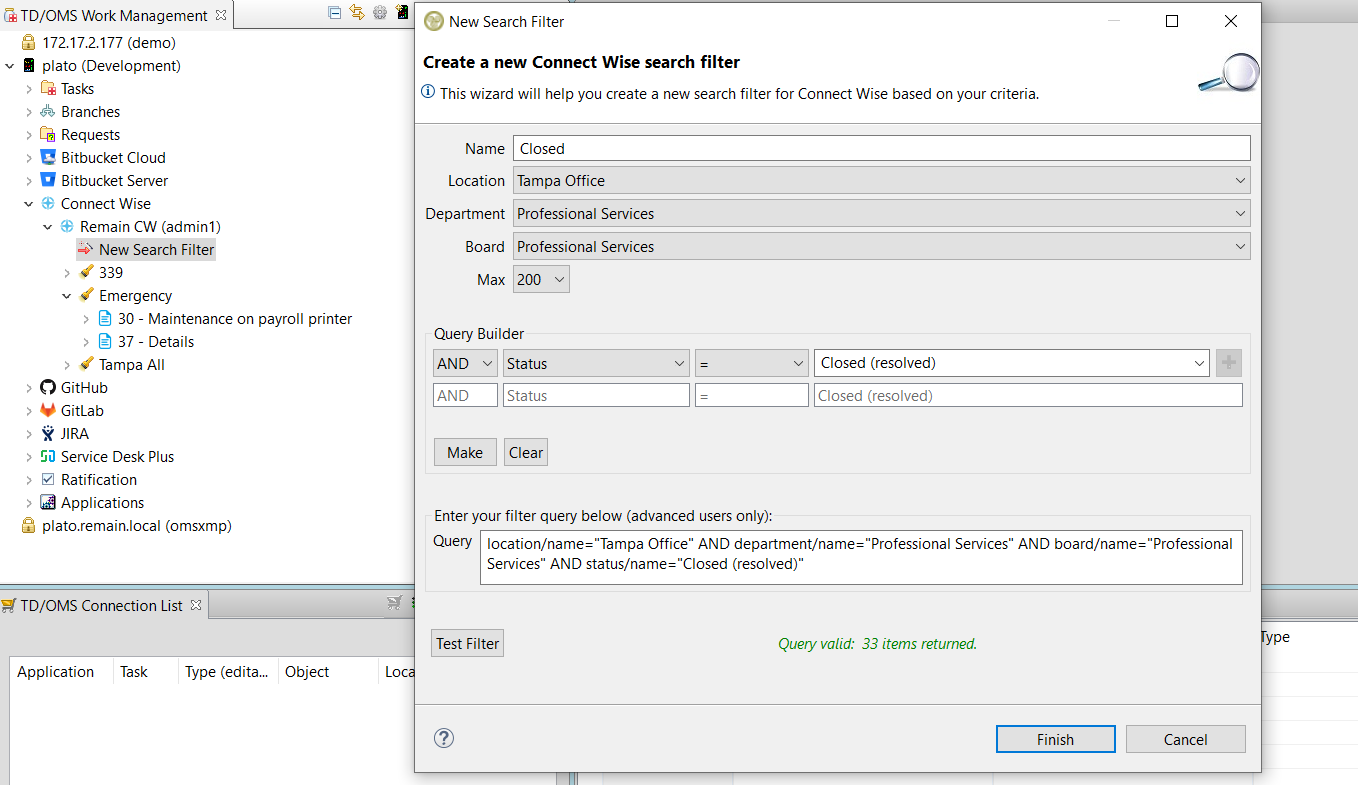Click the help question mark icon
Image resolution: width=1358 pixels, height=785 pixels.
[x=444, y=738]
